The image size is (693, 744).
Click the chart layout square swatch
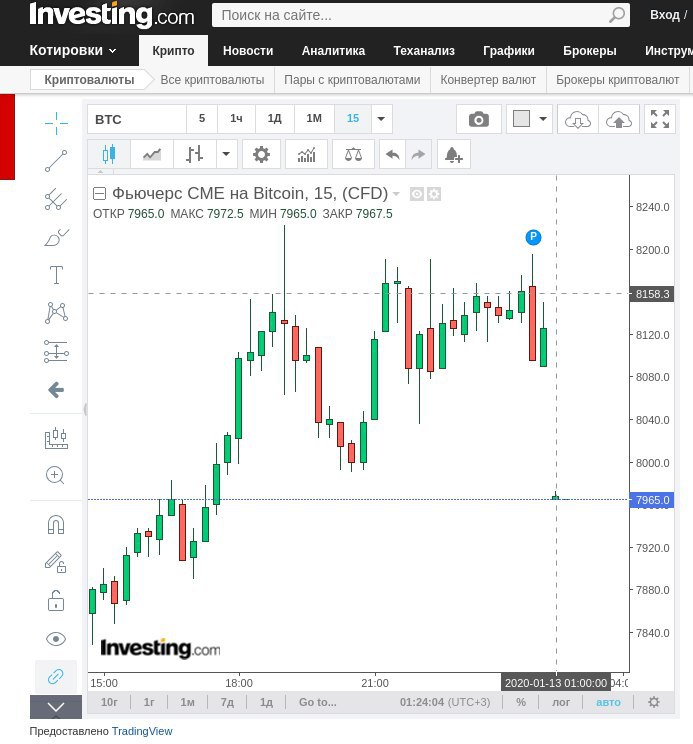tap(521, 119)
